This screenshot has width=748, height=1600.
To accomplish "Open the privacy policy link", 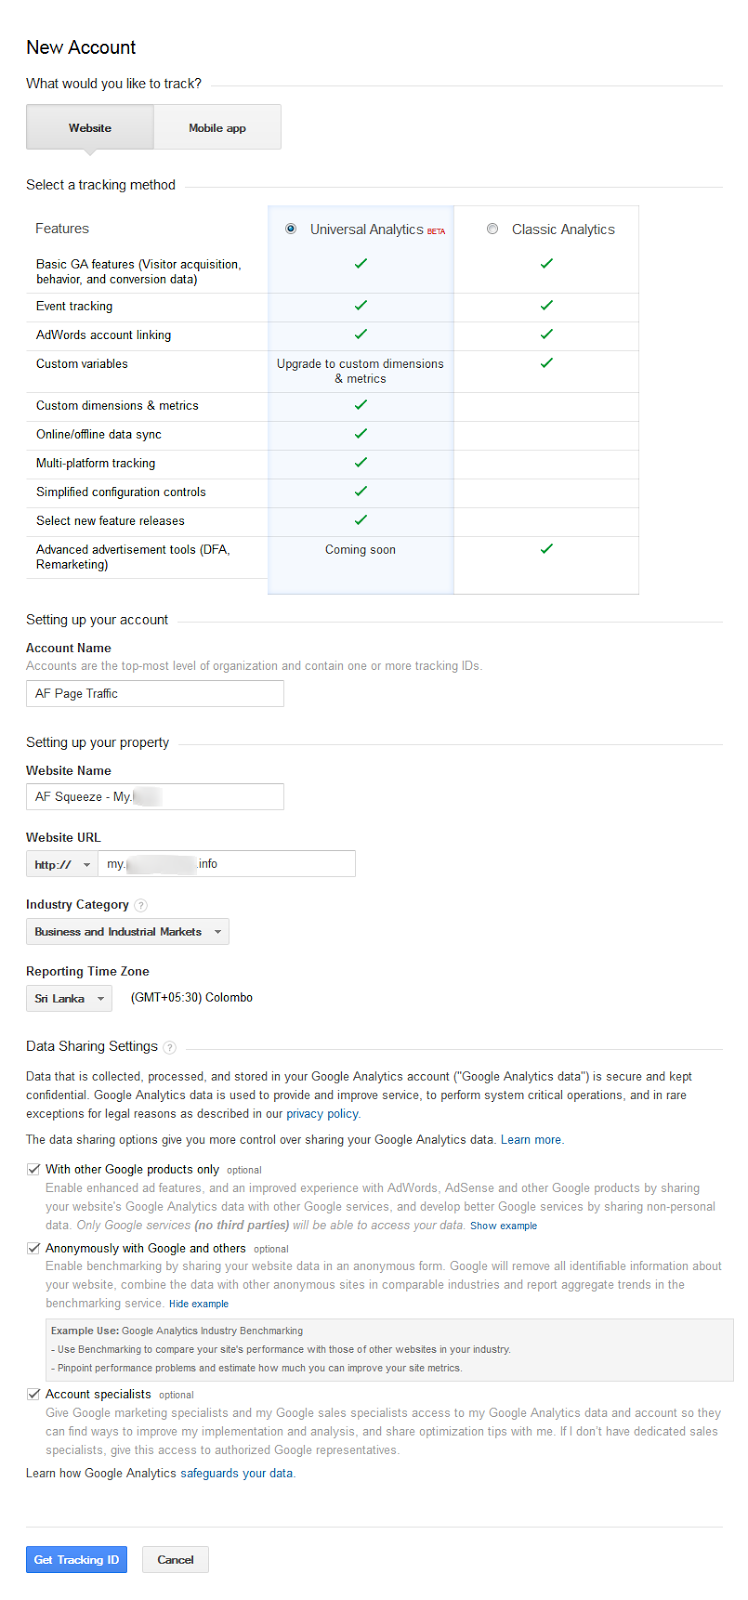I will coord(322,1114).
